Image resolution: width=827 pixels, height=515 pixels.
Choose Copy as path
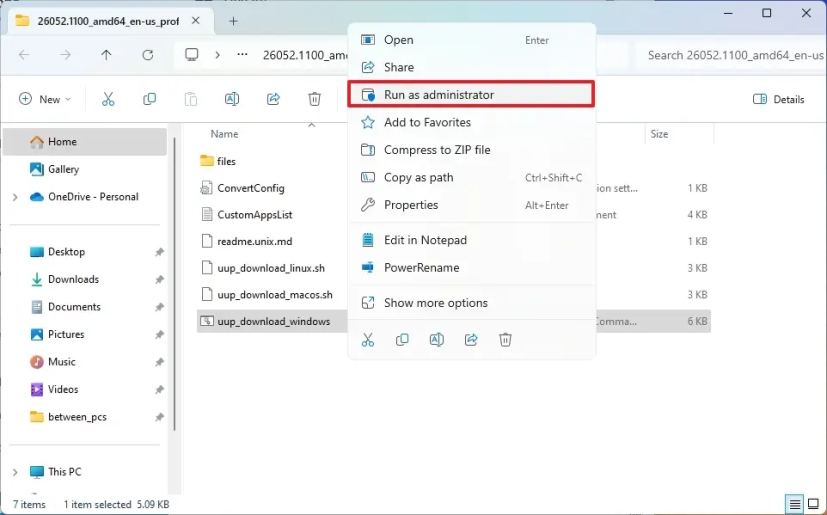(x=472, y=177)
